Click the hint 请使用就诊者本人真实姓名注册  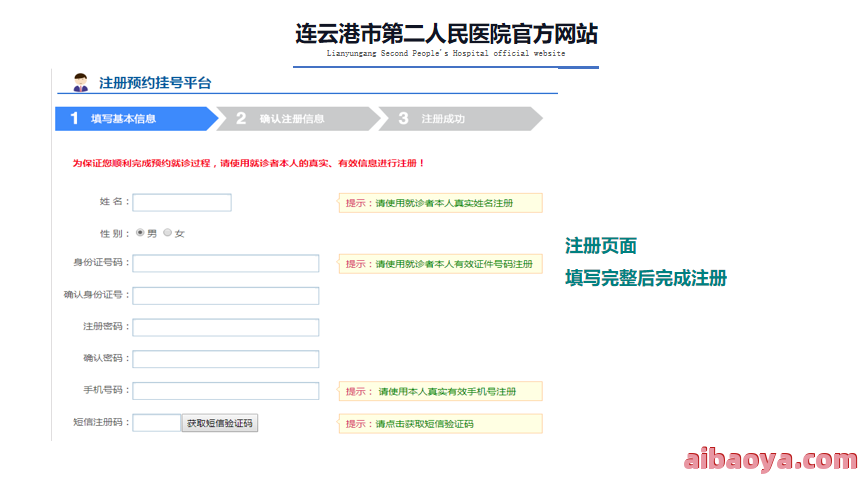coord(440,203)
